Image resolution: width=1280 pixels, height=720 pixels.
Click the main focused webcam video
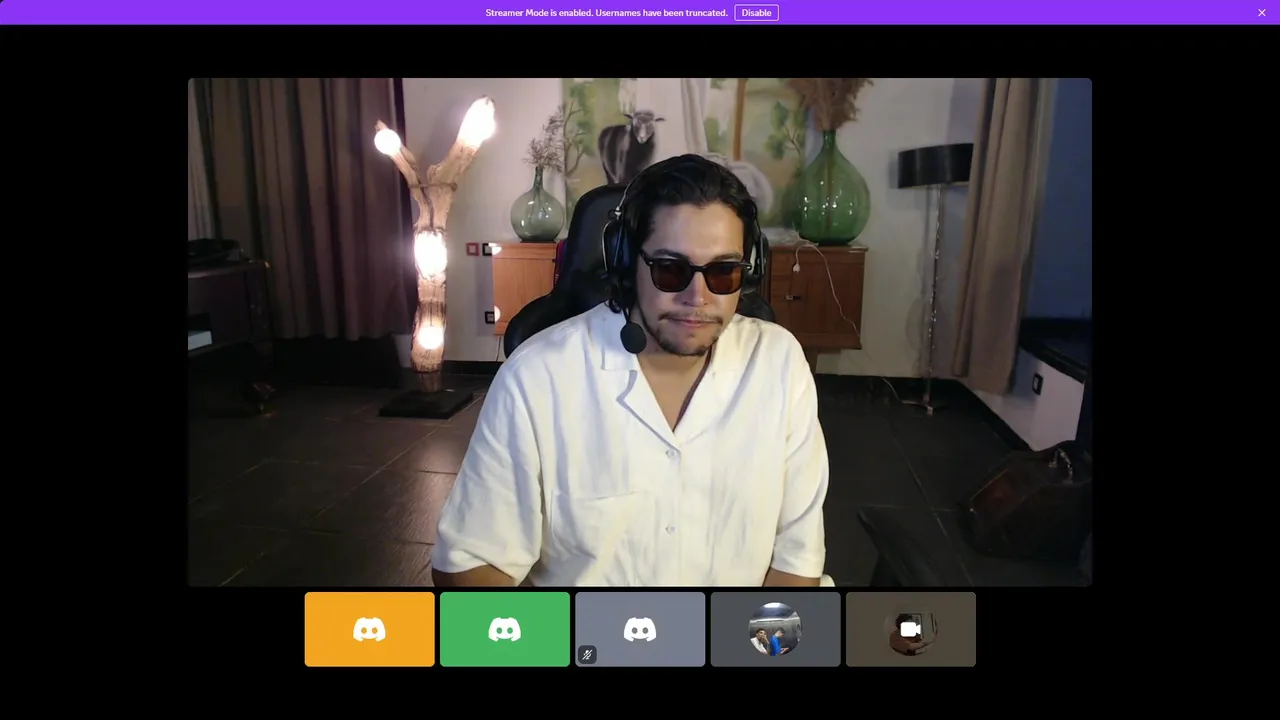point(640,332)
